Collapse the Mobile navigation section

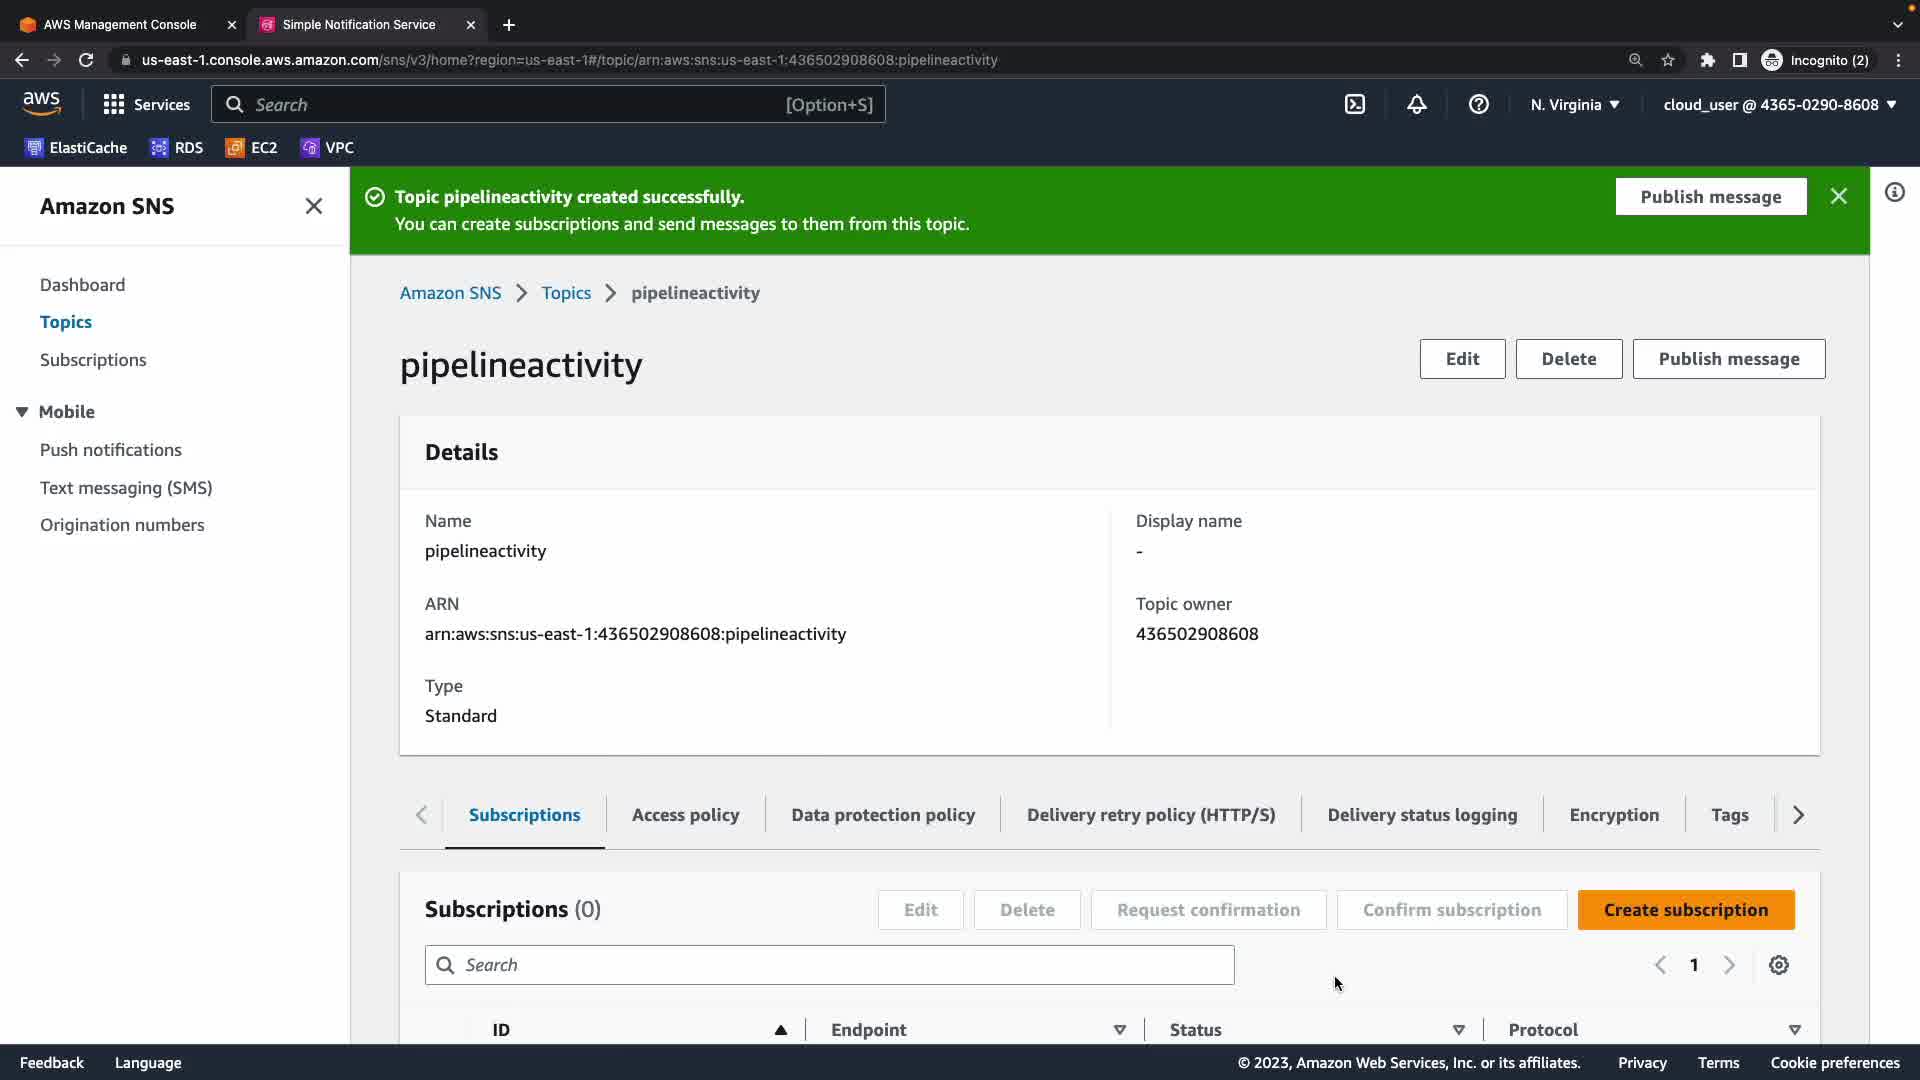click(x=22, y=412)
